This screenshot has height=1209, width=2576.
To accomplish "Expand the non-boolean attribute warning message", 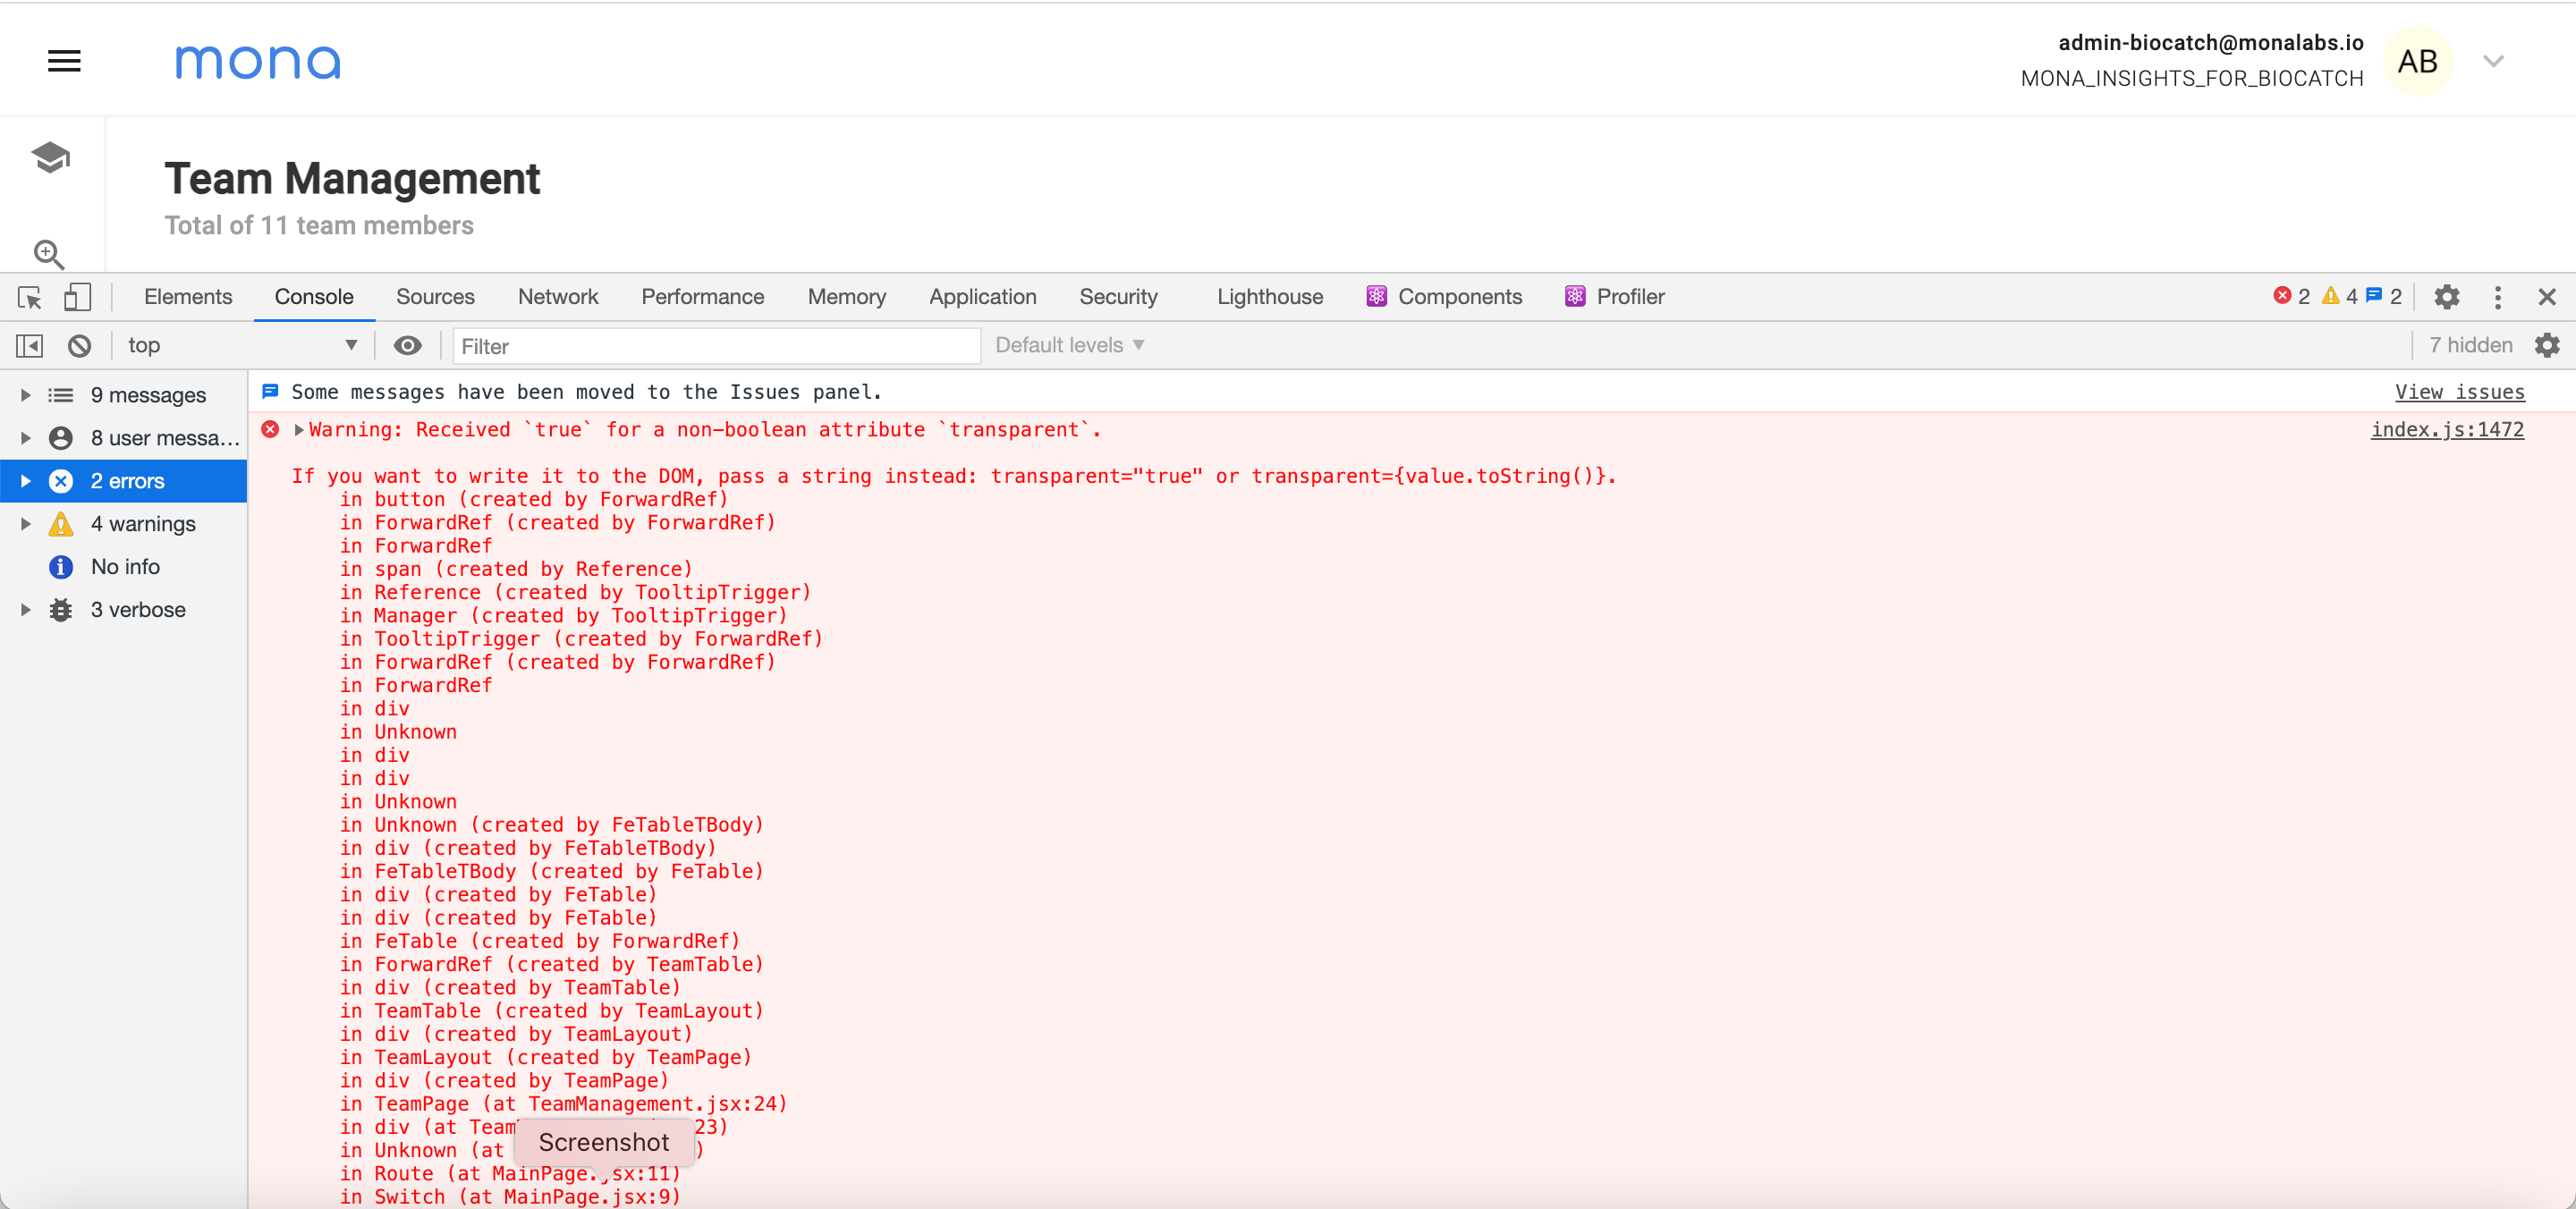I will (x=297, y=430).
